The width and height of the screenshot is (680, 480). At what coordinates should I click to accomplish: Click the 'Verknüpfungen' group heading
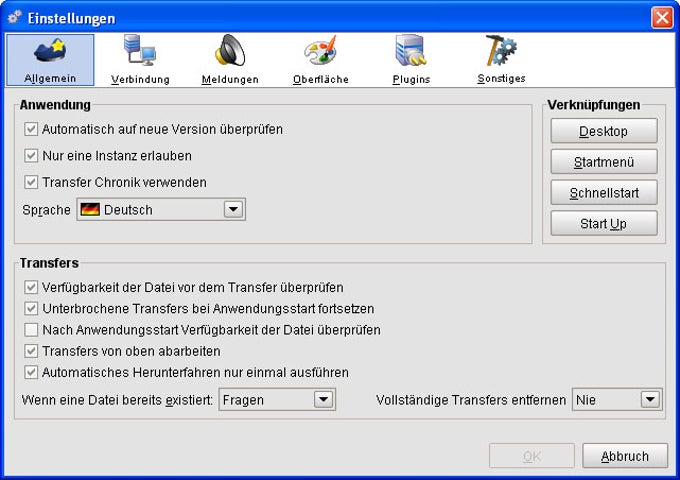pyautogui.click(x=593, y=105)
